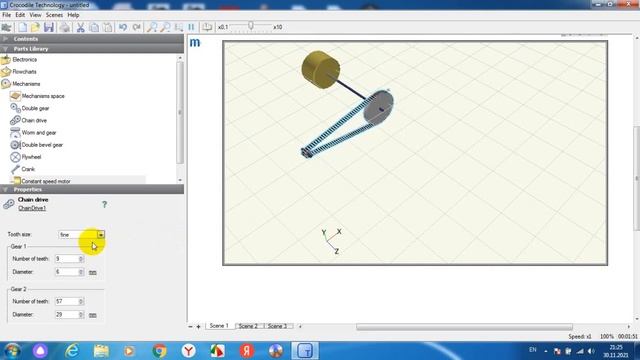640x360 pixels.
Task: Click the Zoom in magnifier icon
Action: 152,27
